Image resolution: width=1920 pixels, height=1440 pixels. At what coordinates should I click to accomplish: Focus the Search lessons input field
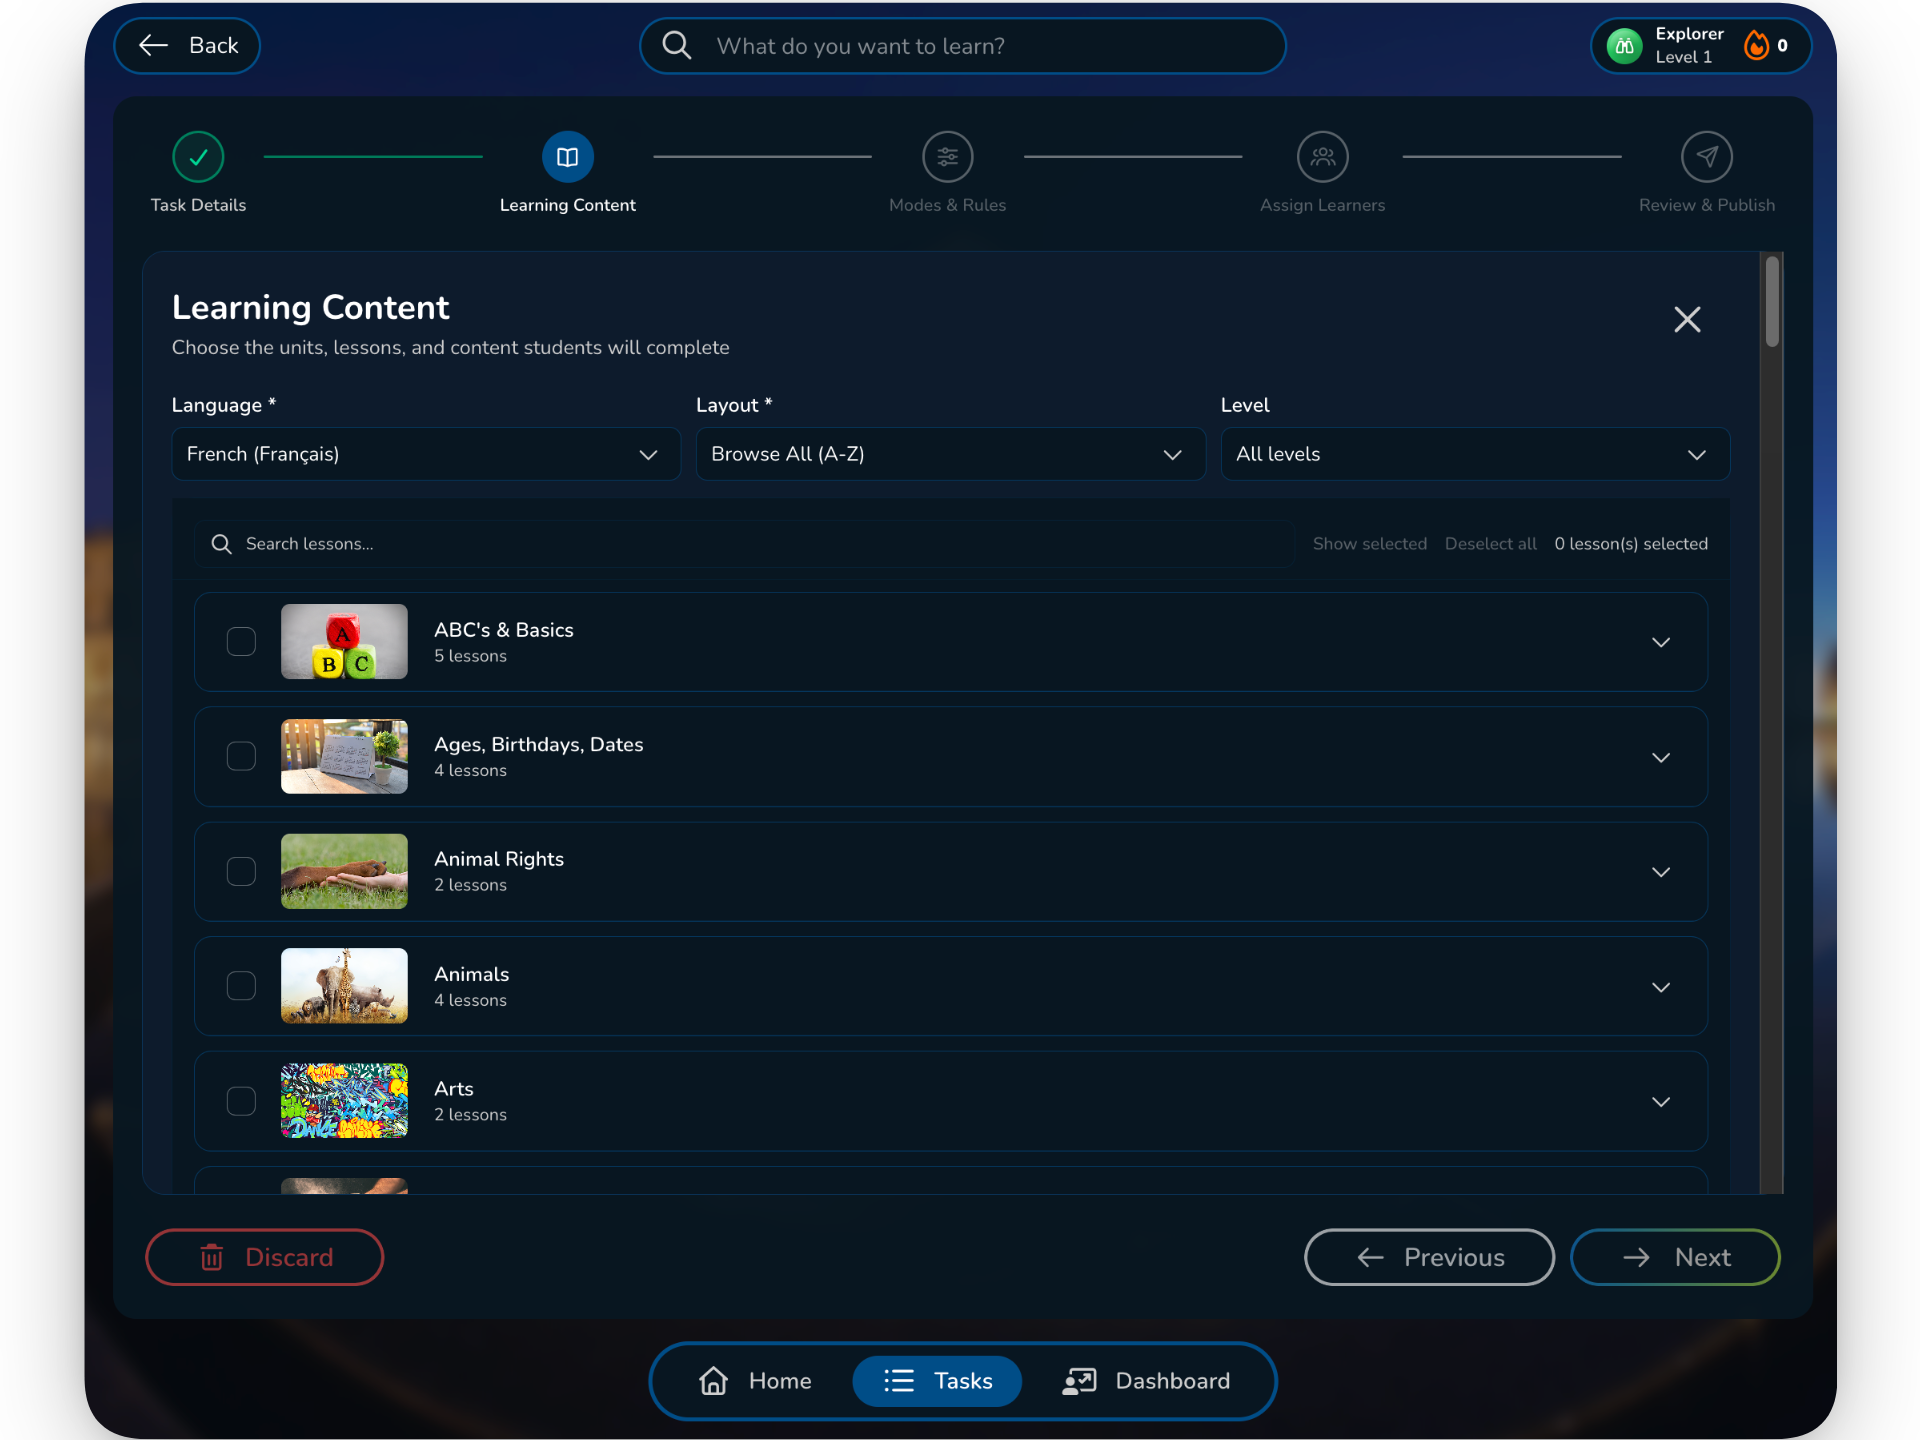744,544
